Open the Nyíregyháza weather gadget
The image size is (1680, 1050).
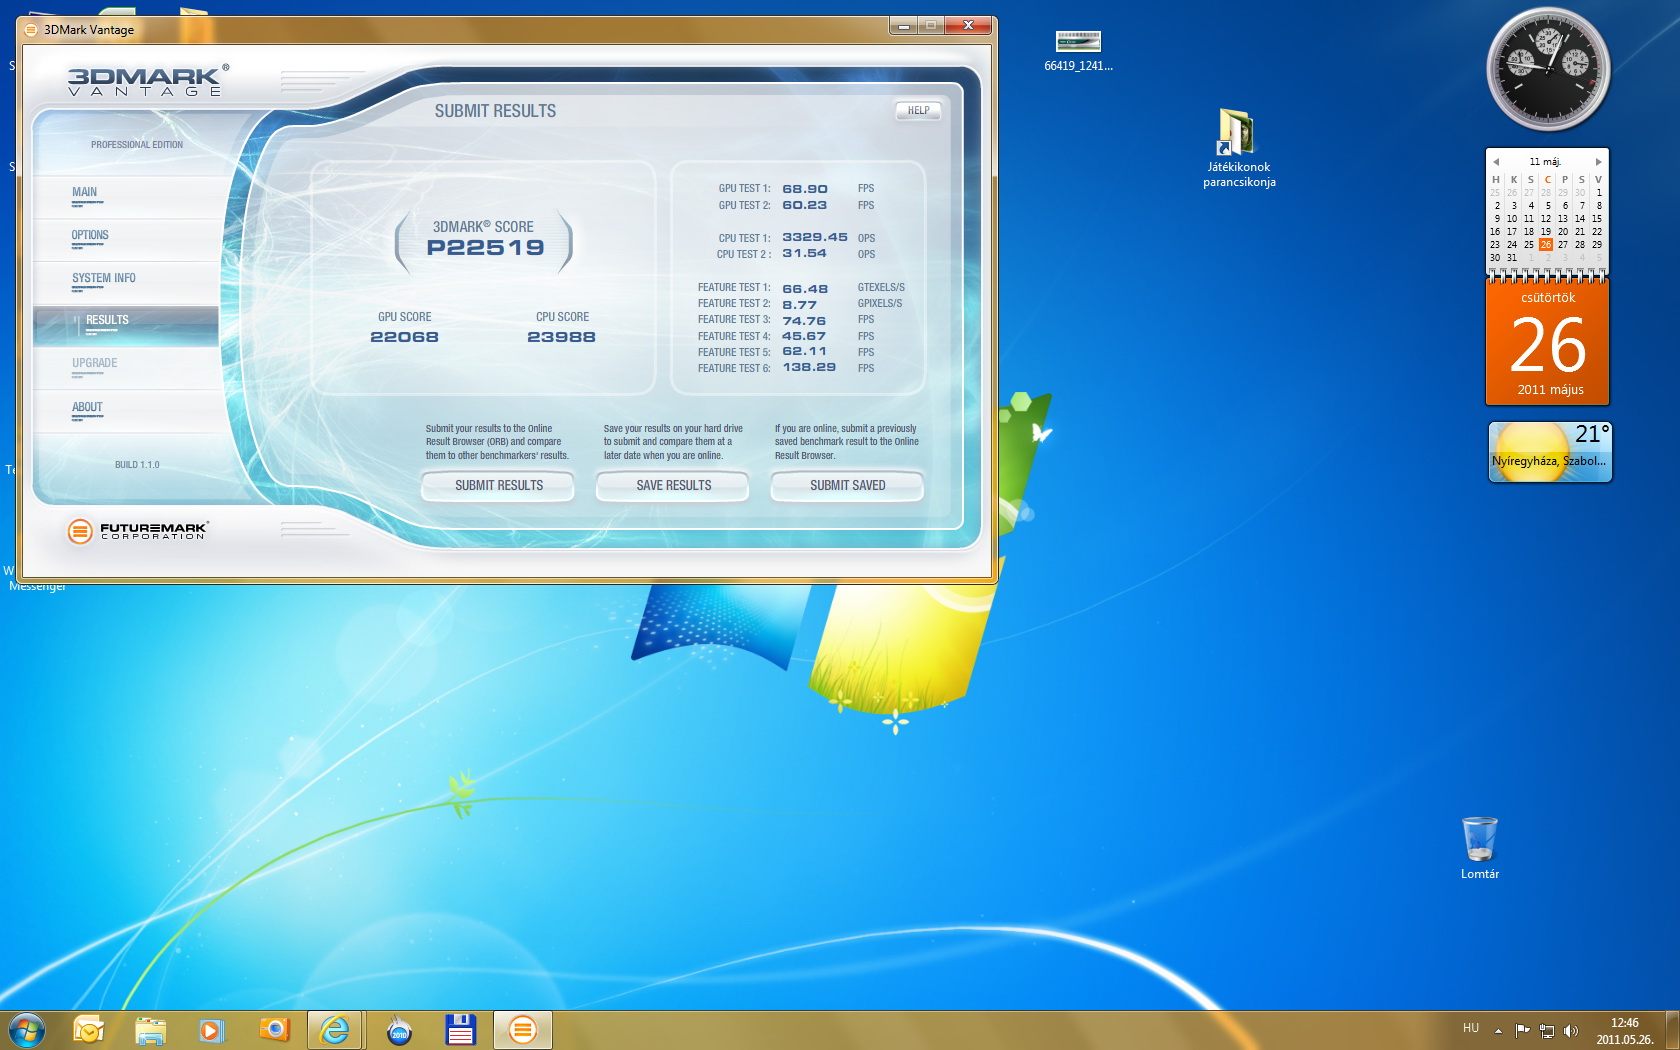[1549, 452]
